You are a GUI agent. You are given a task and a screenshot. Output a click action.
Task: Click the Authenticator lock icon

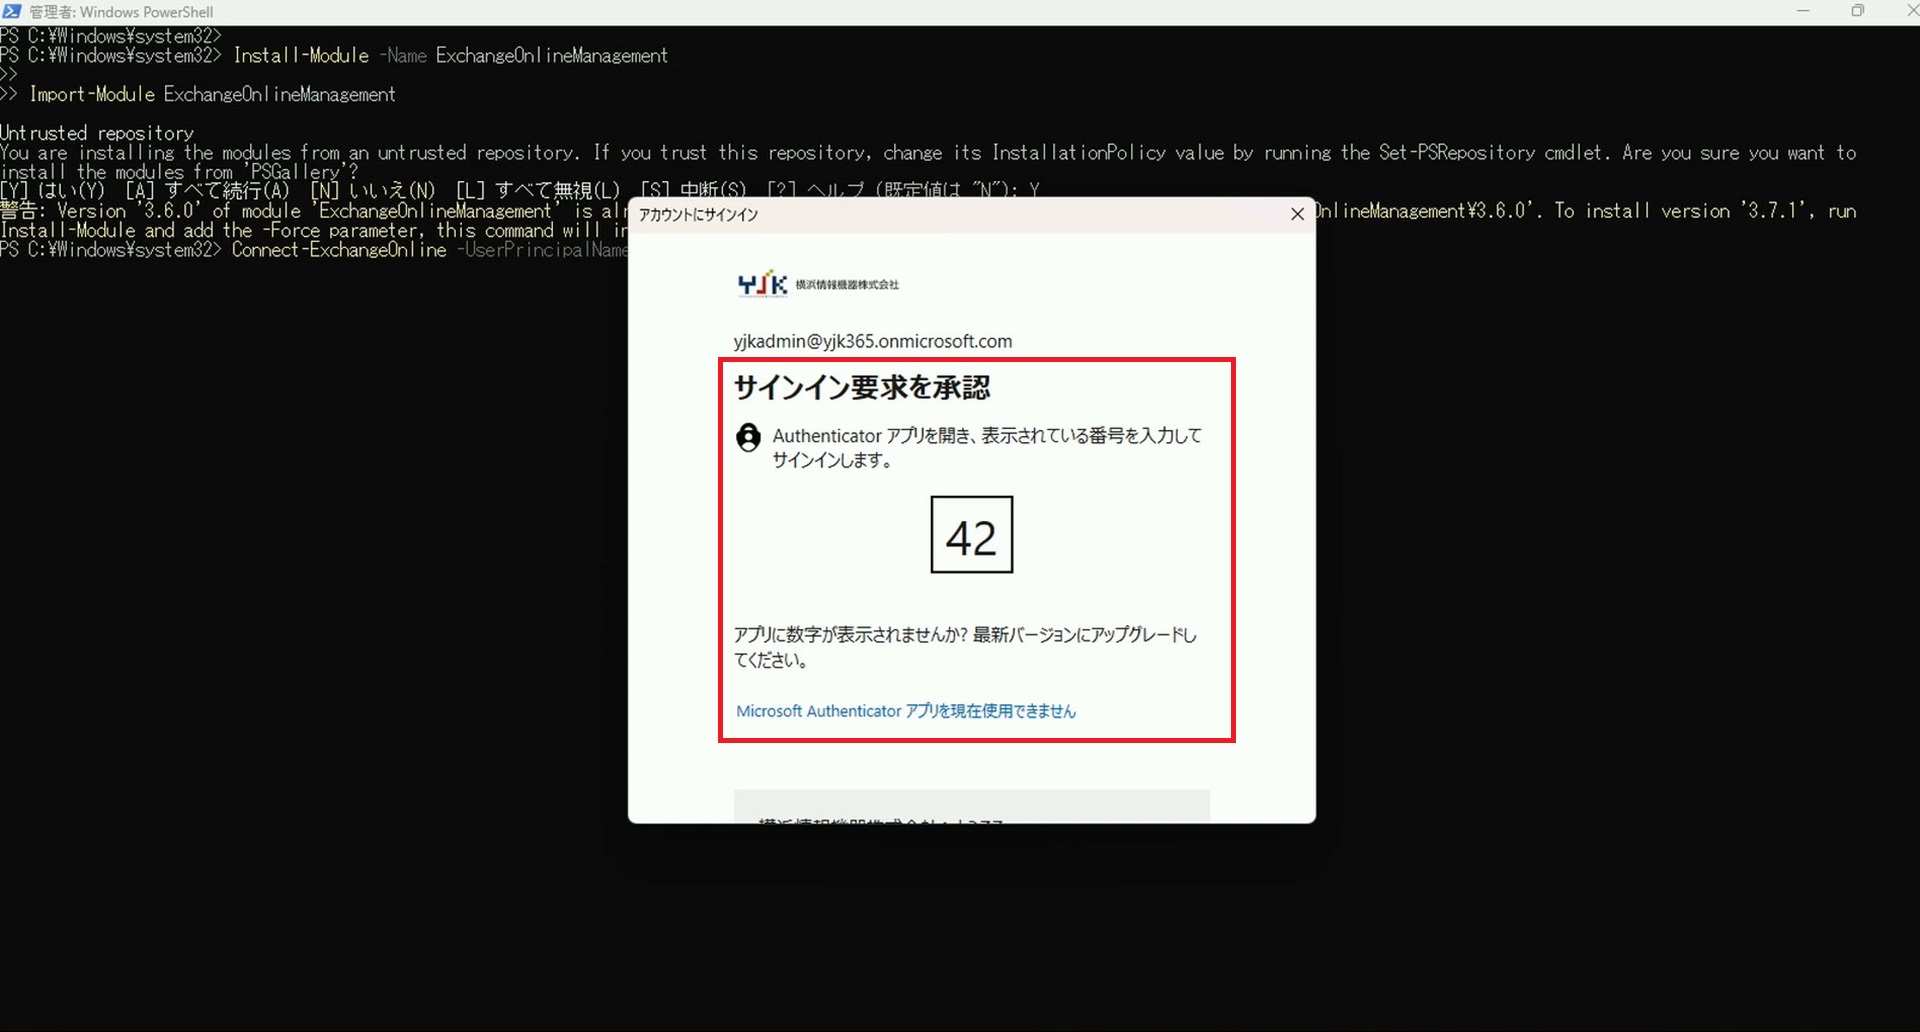point(748,438)
